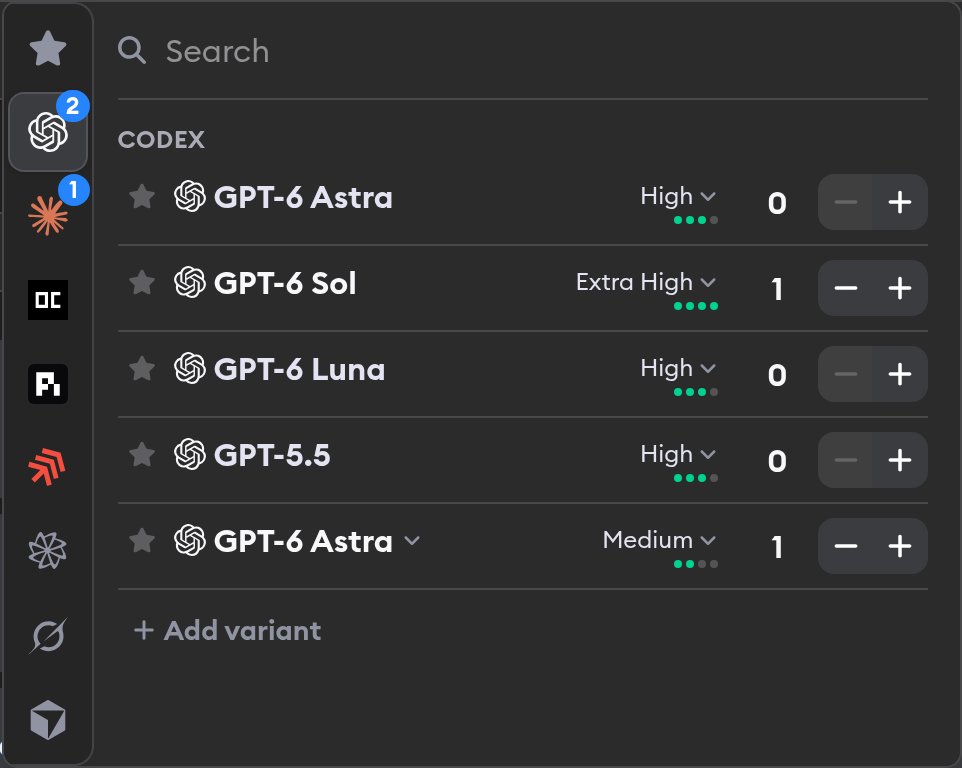Select the slashed-circle provider icon

(48, 636)
